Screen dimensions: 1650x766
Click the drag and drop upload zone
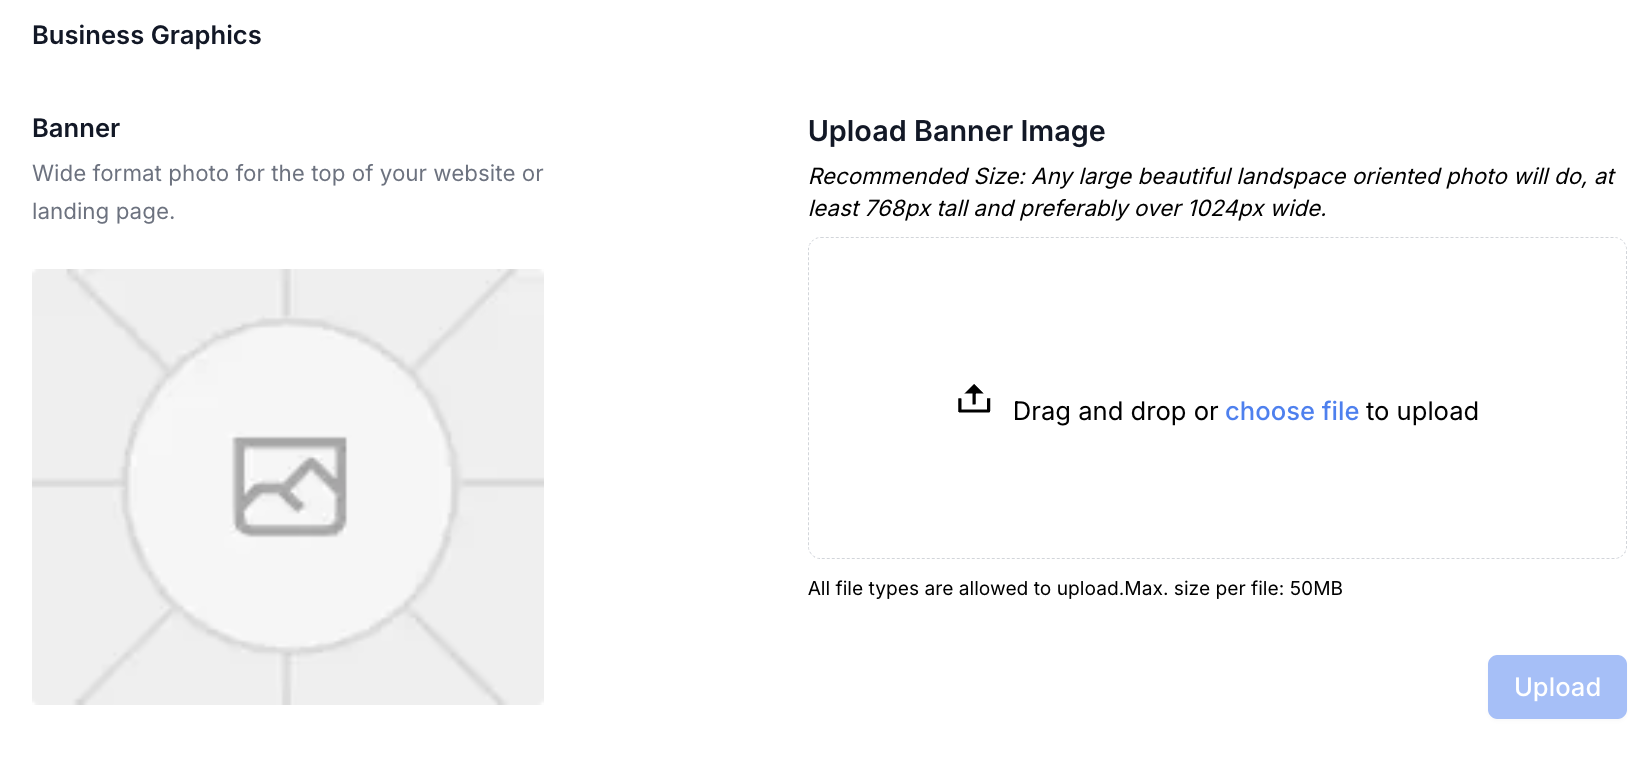point(1217,398)
